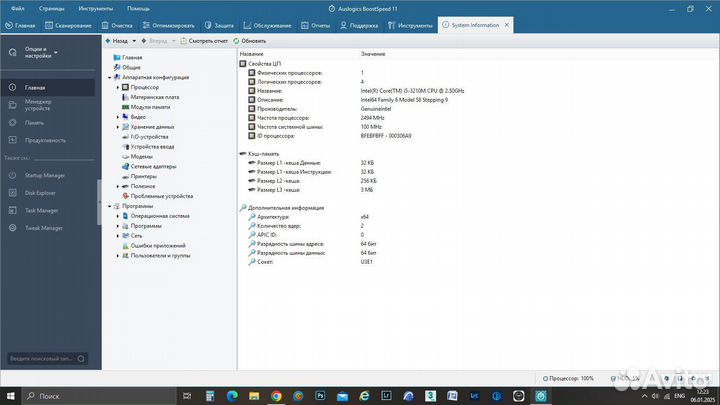Expand Пользователи и группы tree node
Image resolution: width=720 pixels, height=405 pixels.
pyautogui.click(x=118, y=255)
